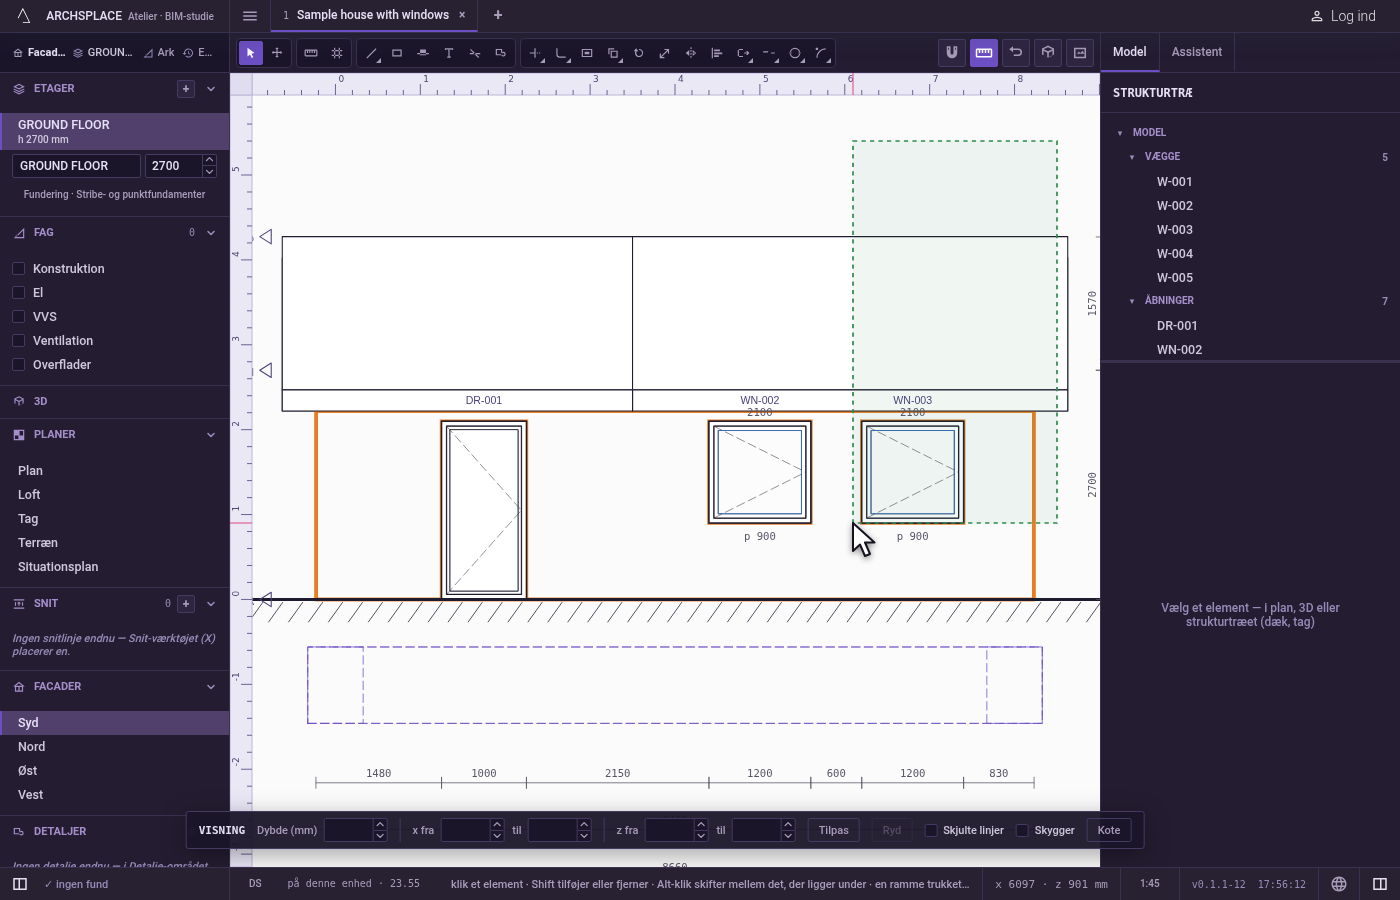This screenshot has width=1400, height=900.
Task: Click Log ind link
Action: 1344,16
